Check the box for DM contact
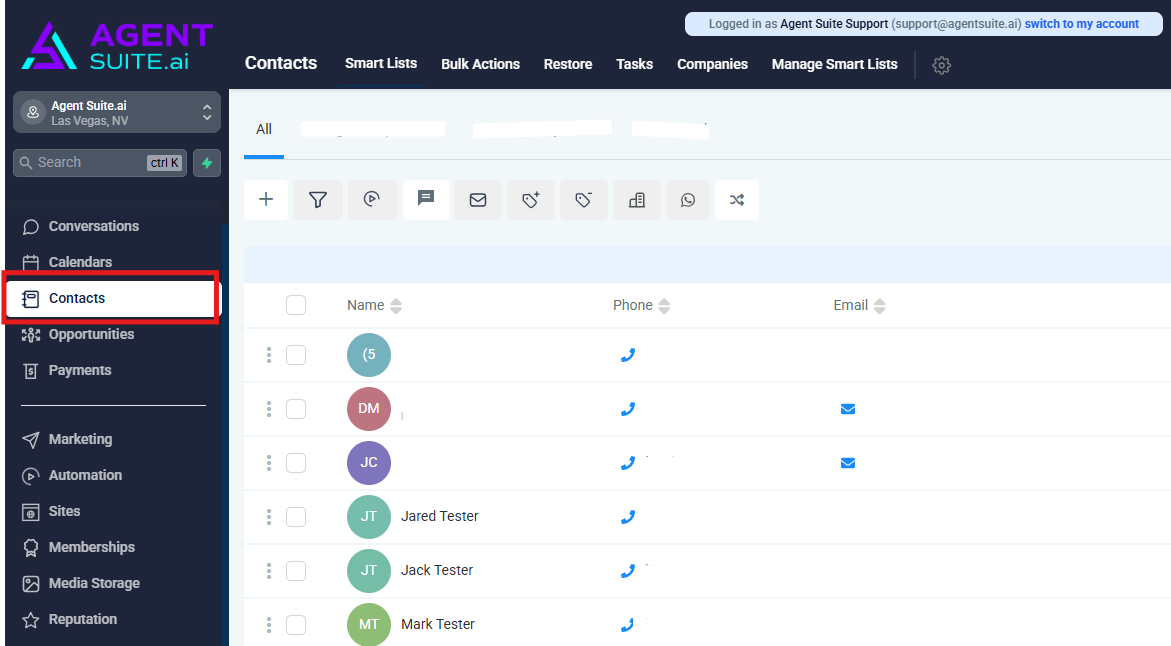 296,409
